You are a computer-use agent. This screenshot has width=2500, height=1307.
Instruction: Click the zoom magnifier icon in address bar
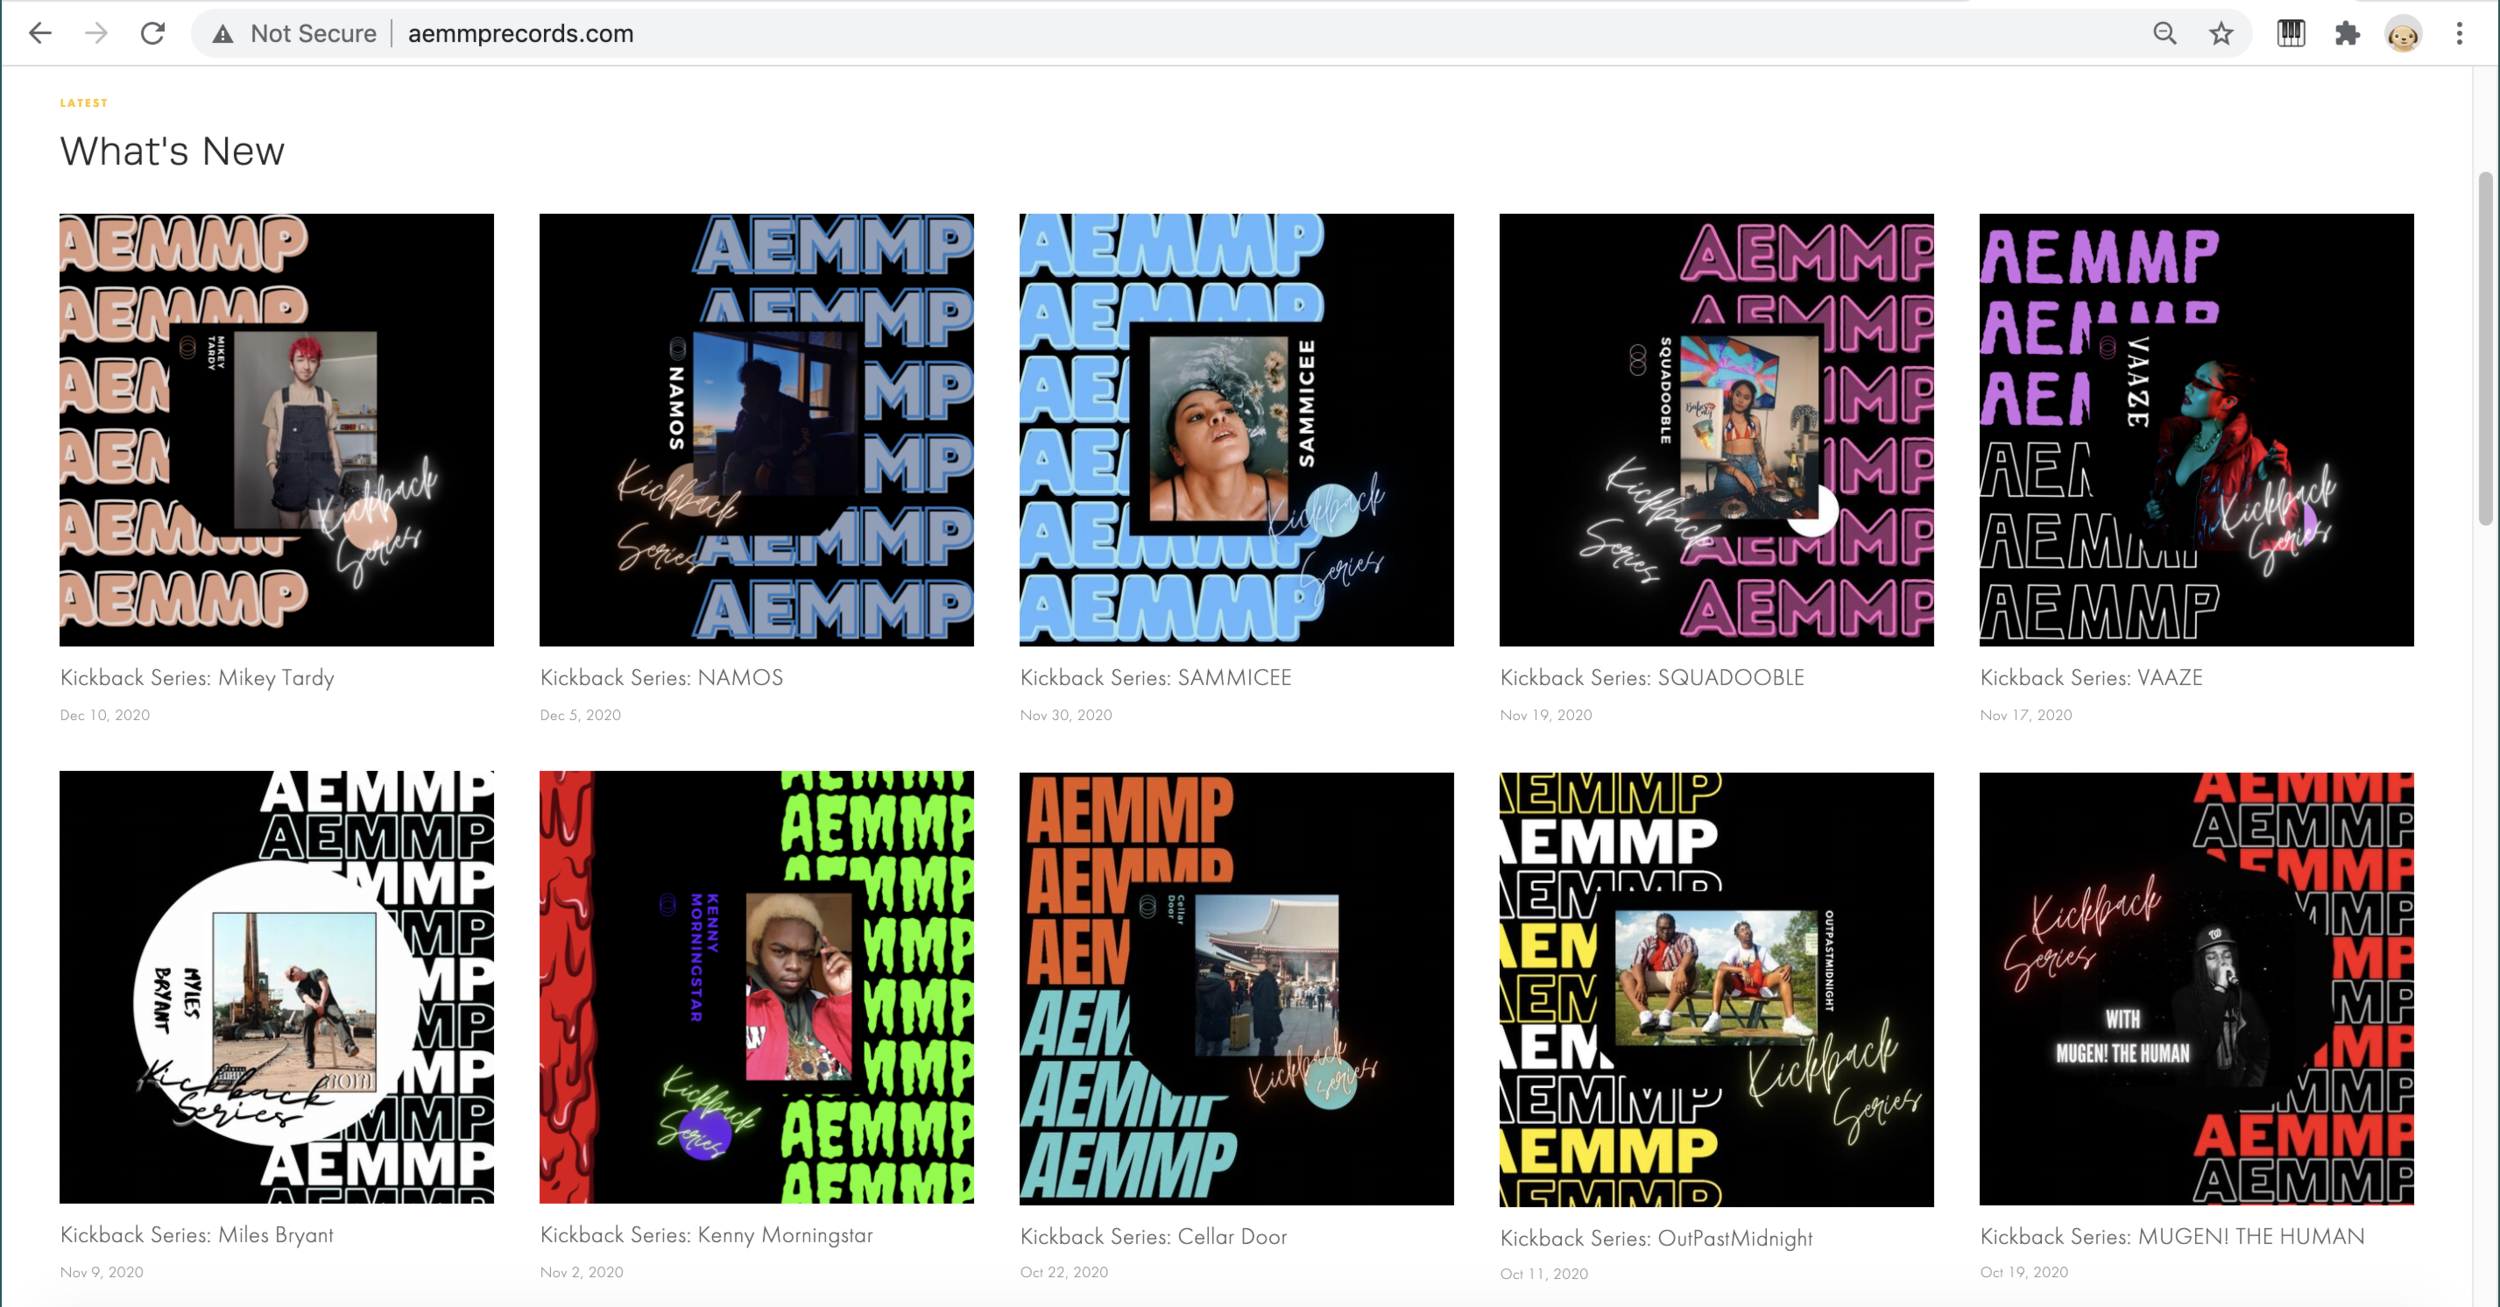(x=2164, y=33)
